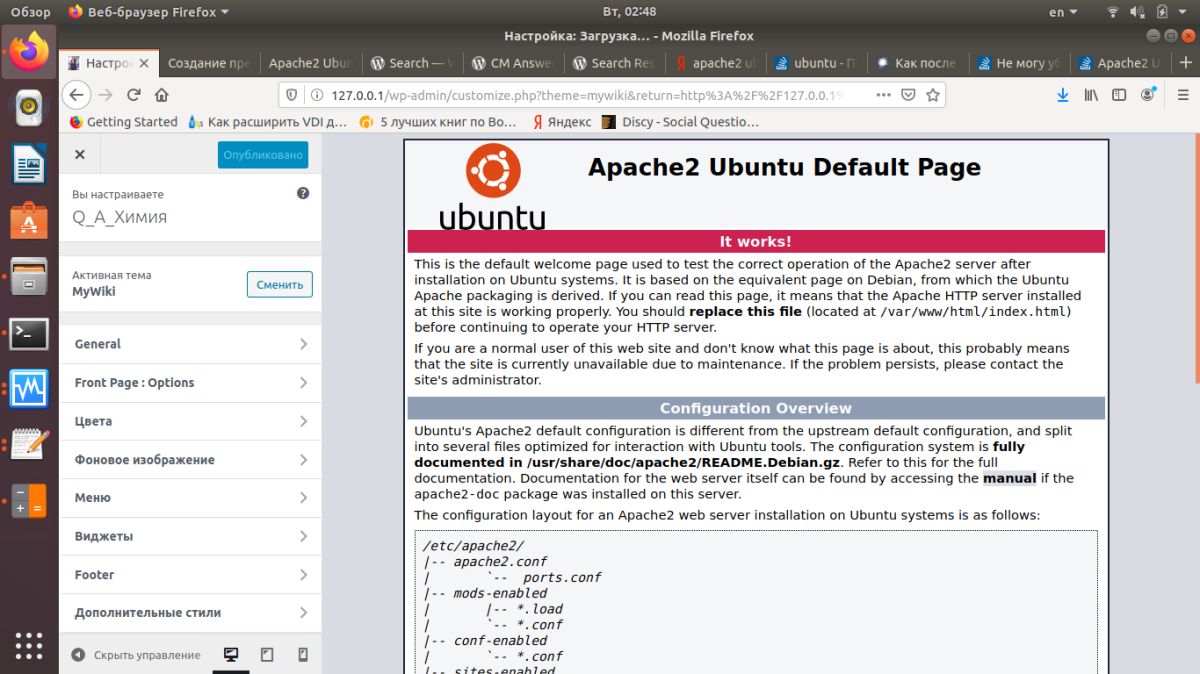Open en keyboard layout selector
Image resolution: width=1200 pixels, height=674 pixels.
1063,12
